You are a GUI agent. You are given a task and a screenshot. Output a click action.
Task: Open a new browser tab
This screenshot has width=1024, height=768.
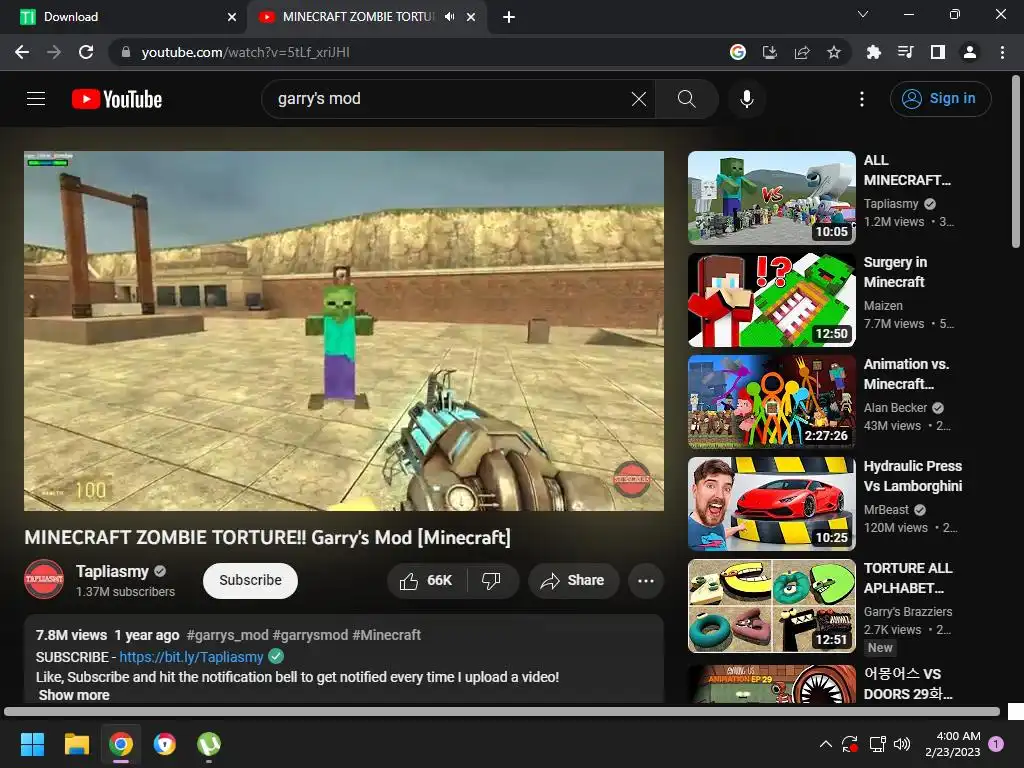tap(509, 17)
